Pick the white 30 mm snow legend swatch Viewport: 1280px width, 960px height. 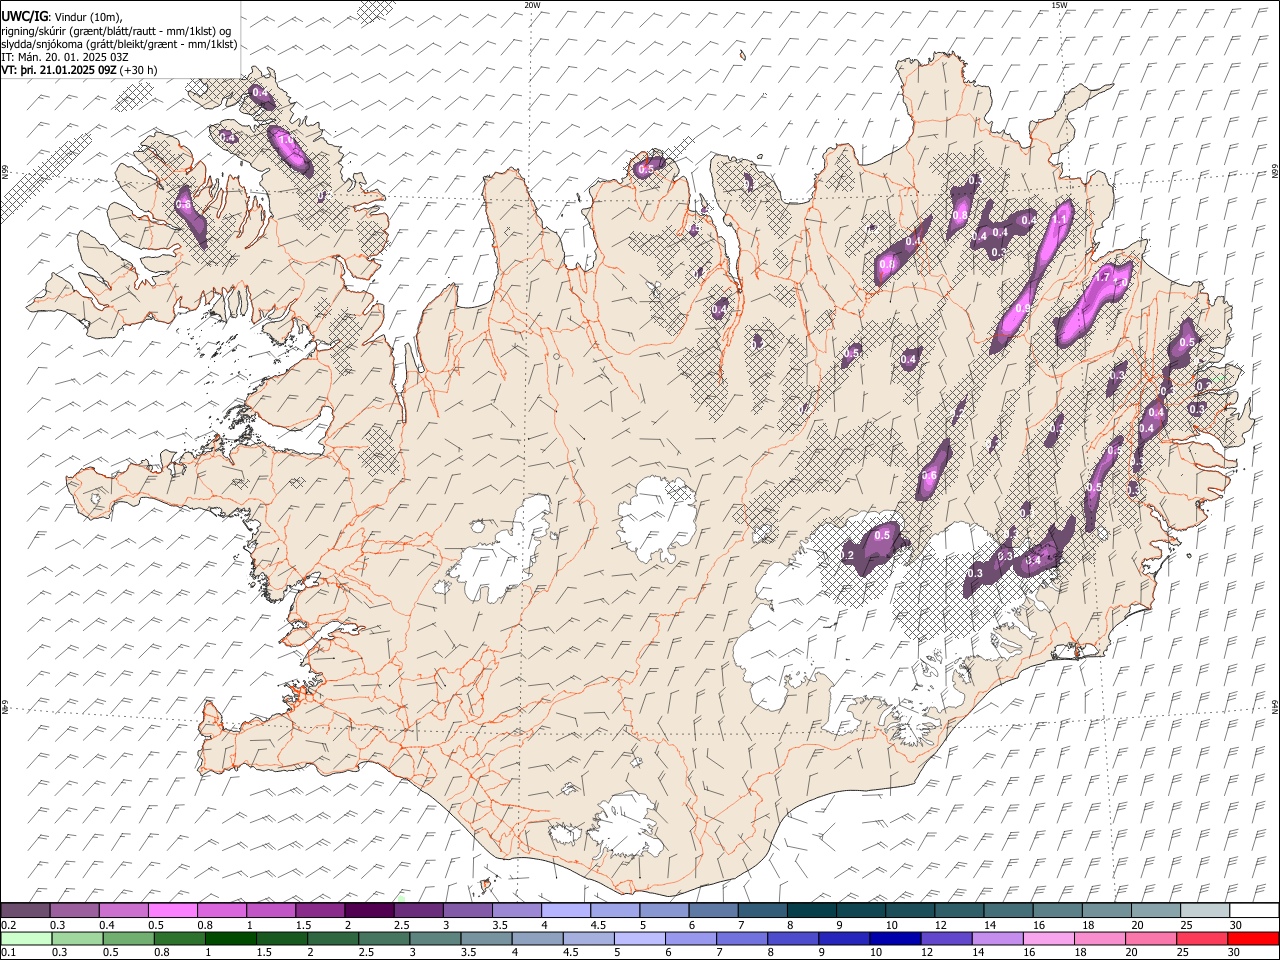tap(1255, 910)
